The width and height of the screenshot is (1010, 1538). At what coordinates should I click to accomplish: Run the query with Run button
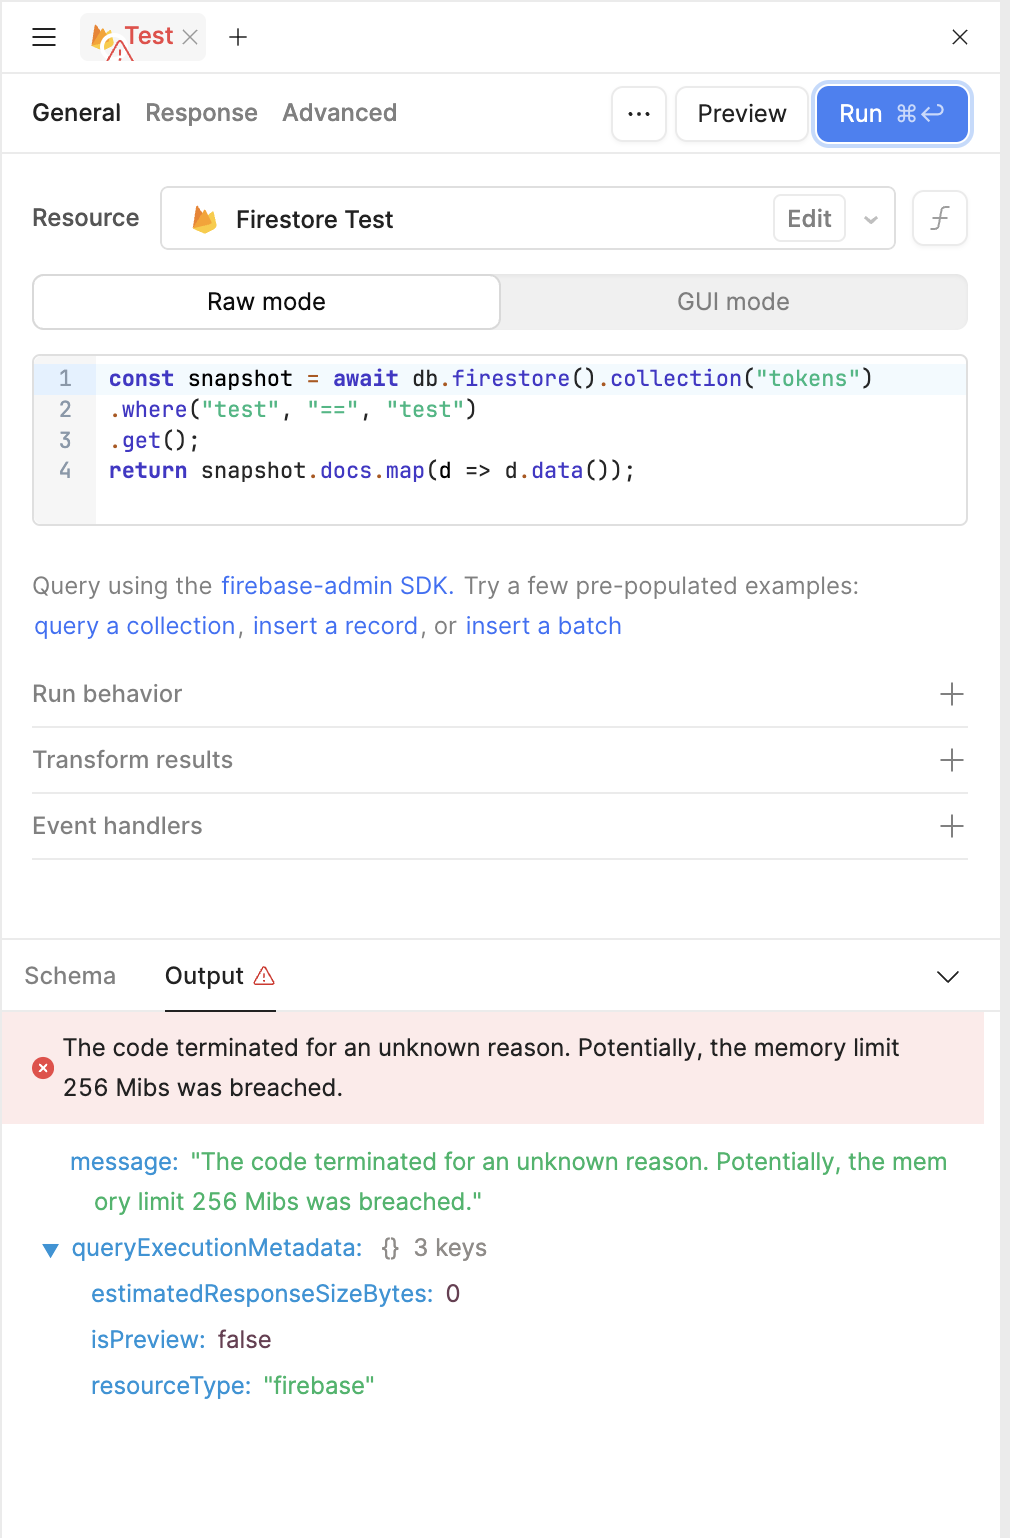(x=891, y=114)
